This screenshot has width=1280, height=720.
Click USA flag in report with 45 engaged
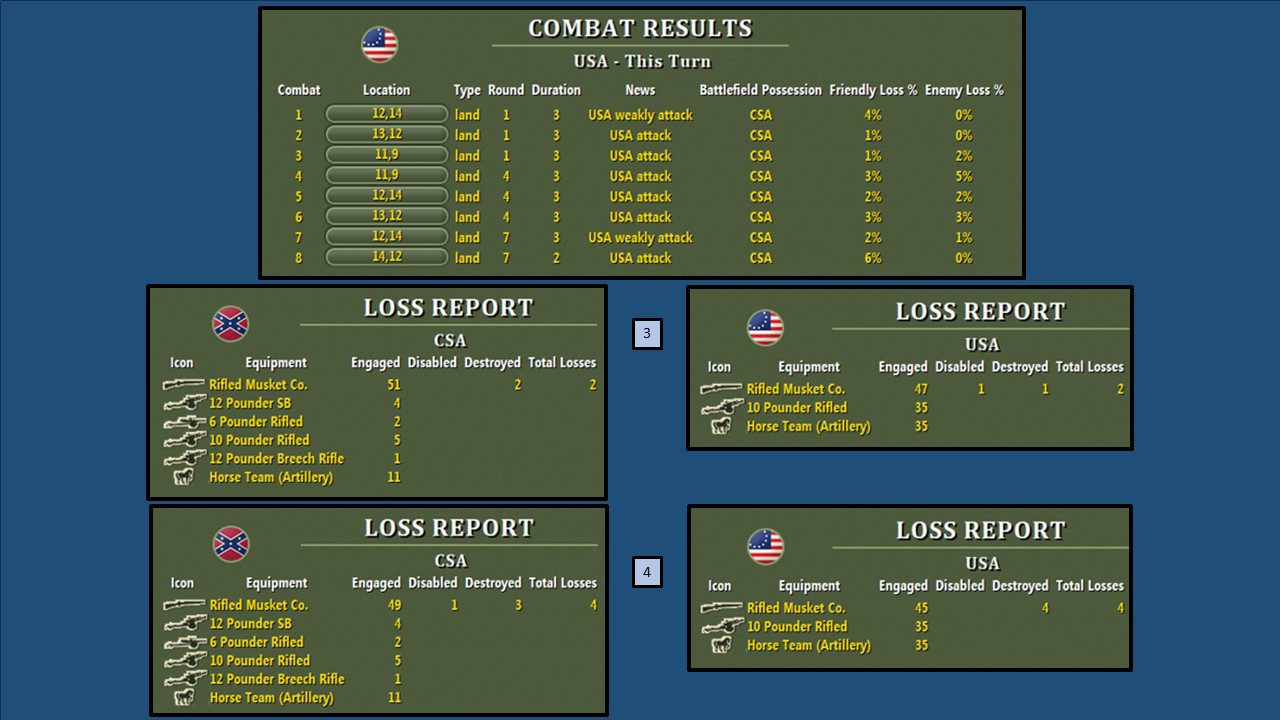(765, 547)
